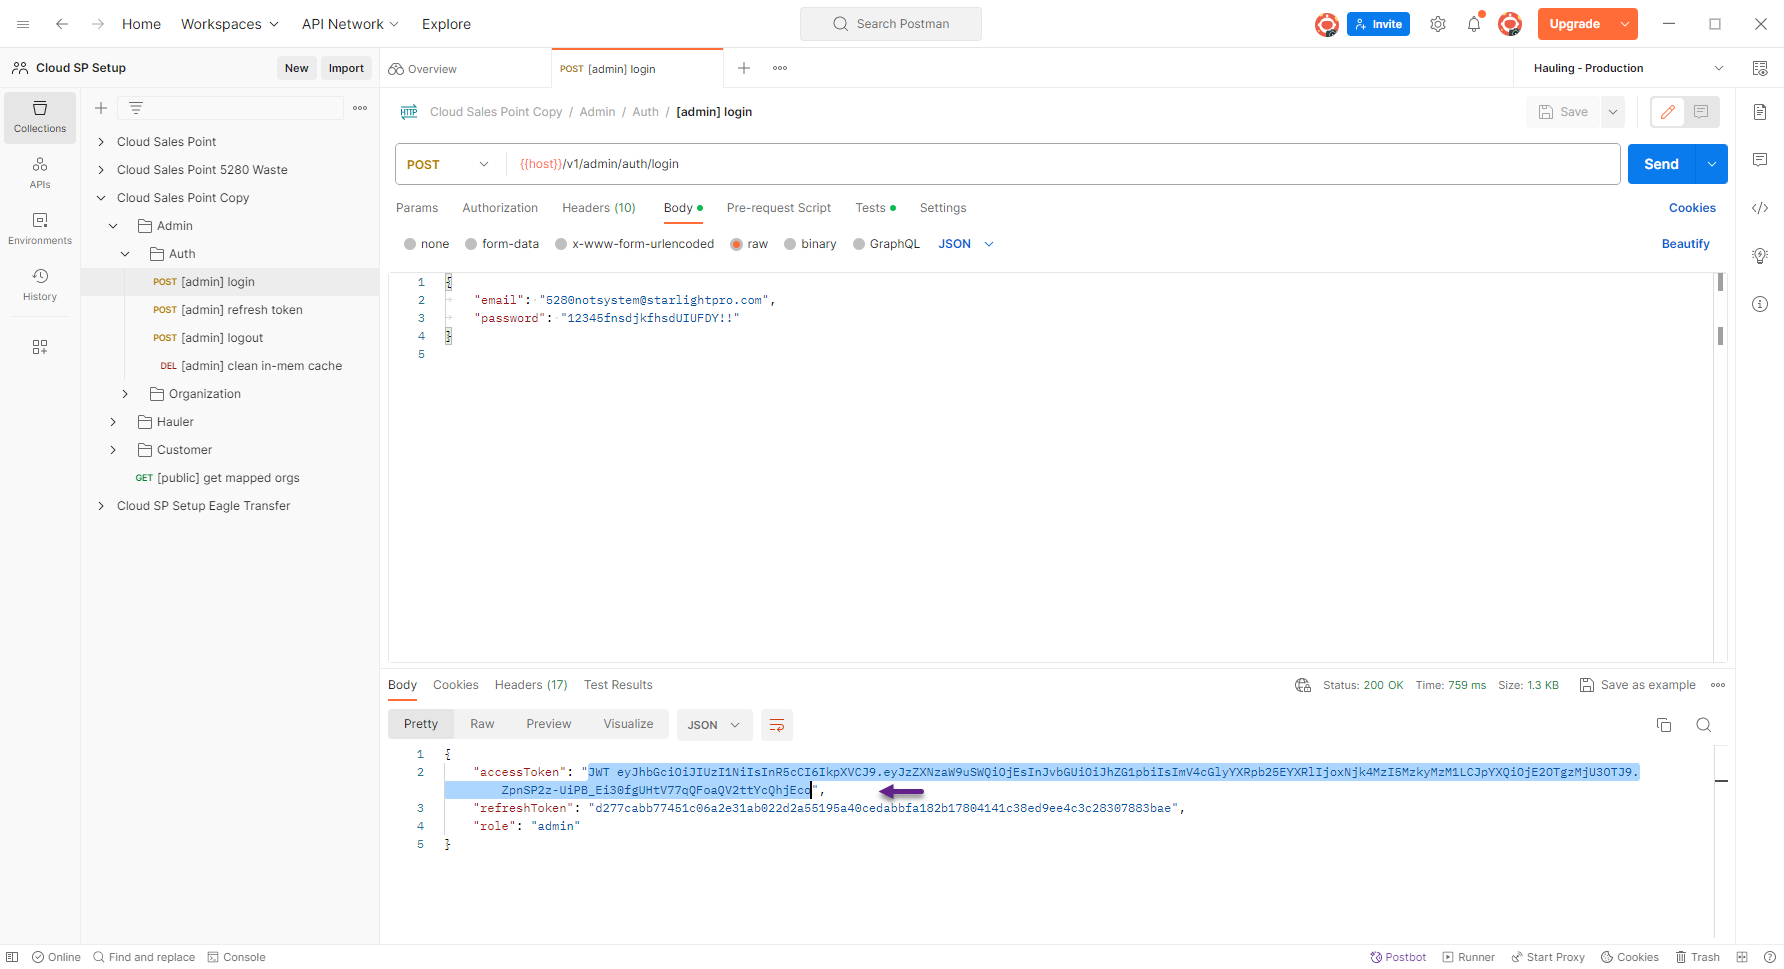Viewport: 1784px width, 969px height.
Task: Go back with the left arrow
Action: 62,24
